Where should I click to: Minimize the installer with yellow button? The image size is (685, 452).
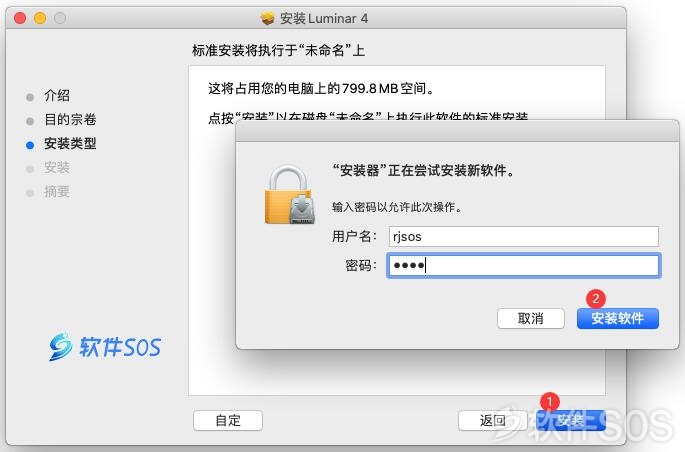40,18
